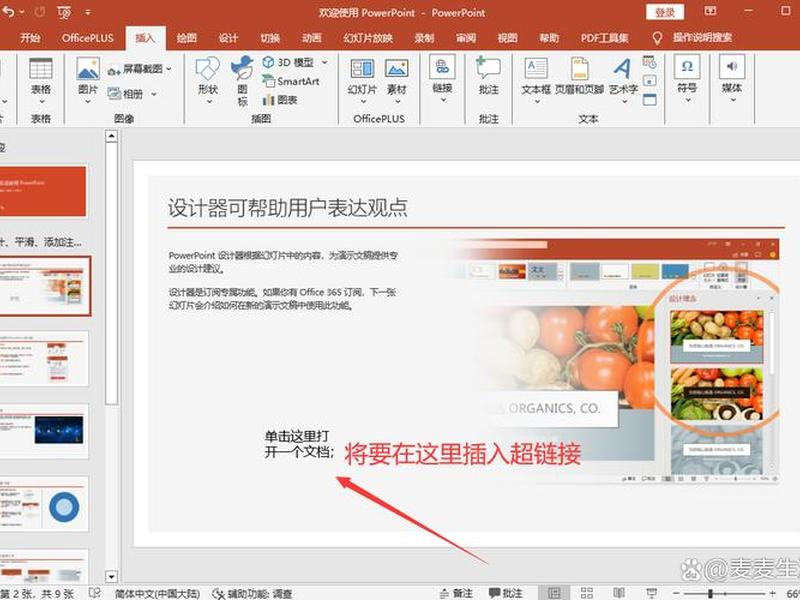
Task: Expand the 艺术字 dropdown arrow
Action: point(624,102)
